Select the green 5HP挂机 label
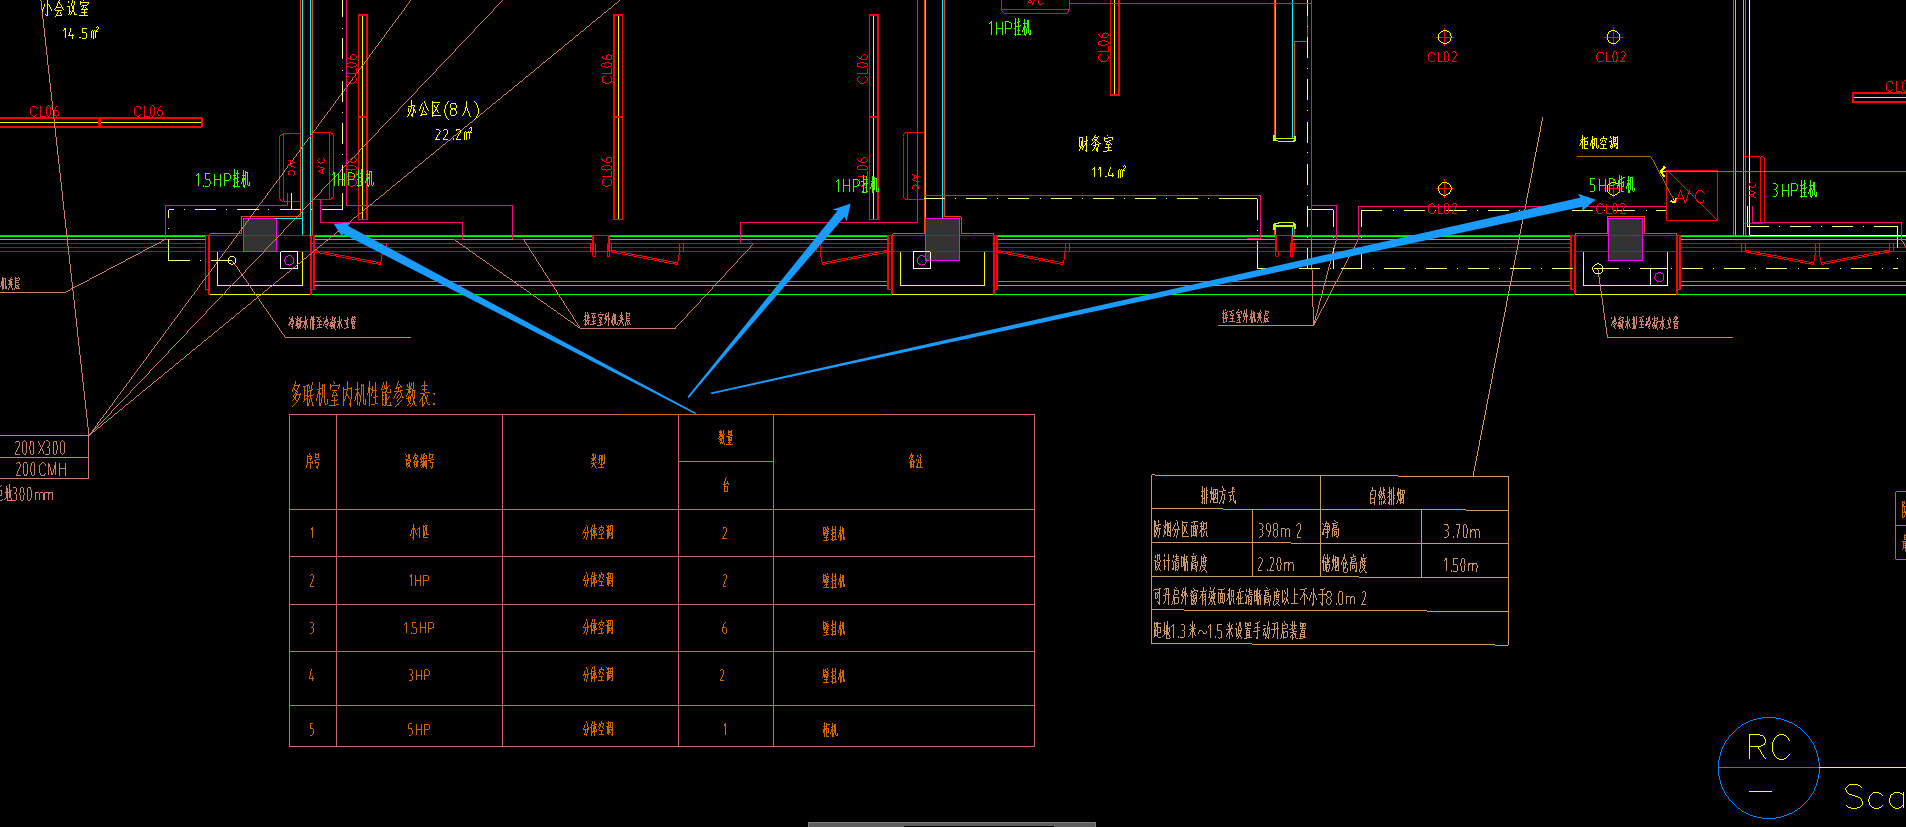Screen dimensions: 1906x827 1612,185
